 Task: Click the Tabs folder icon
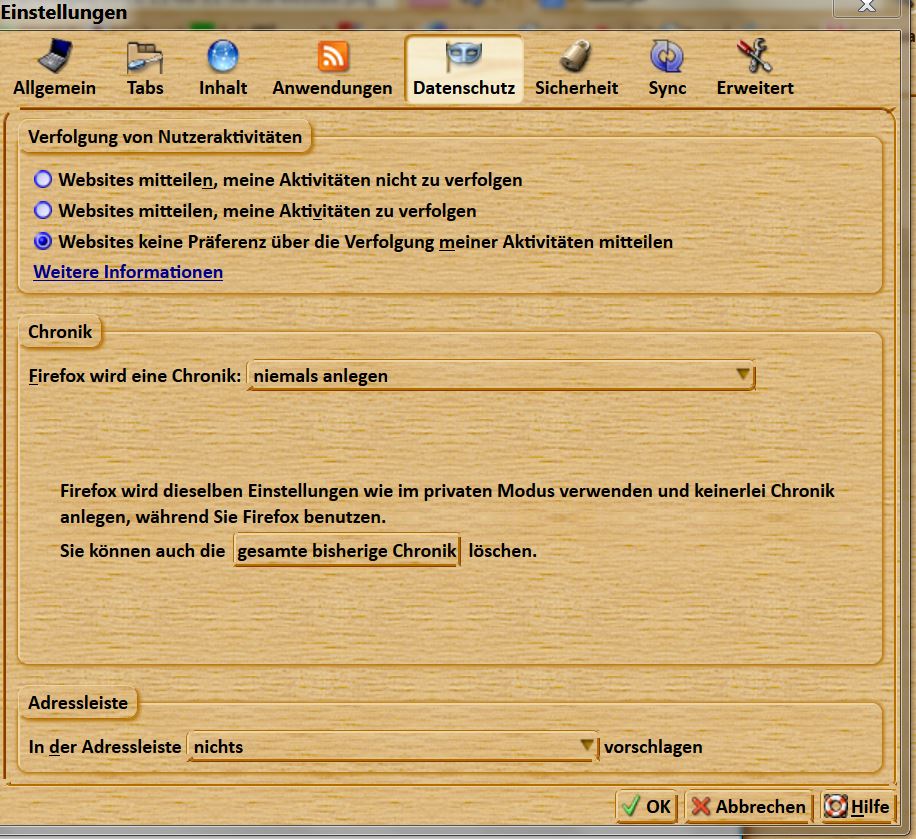pos(144,57)
